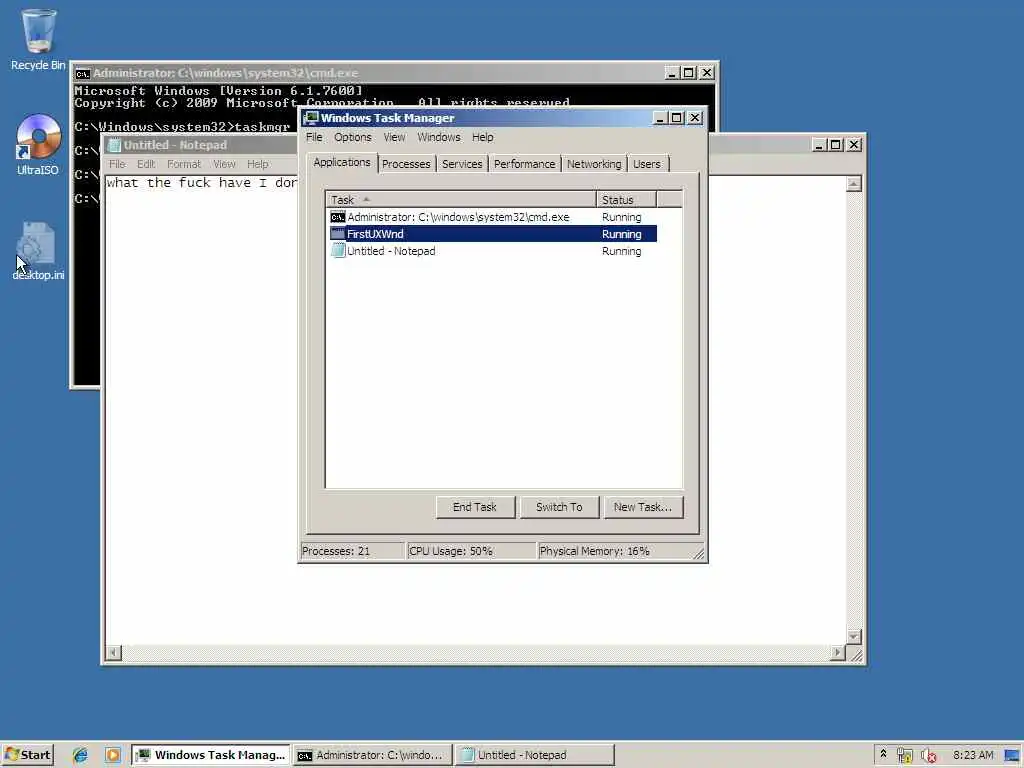1024x768 pixels.
Task: Click the End Task button
Action: click(475, 507)
